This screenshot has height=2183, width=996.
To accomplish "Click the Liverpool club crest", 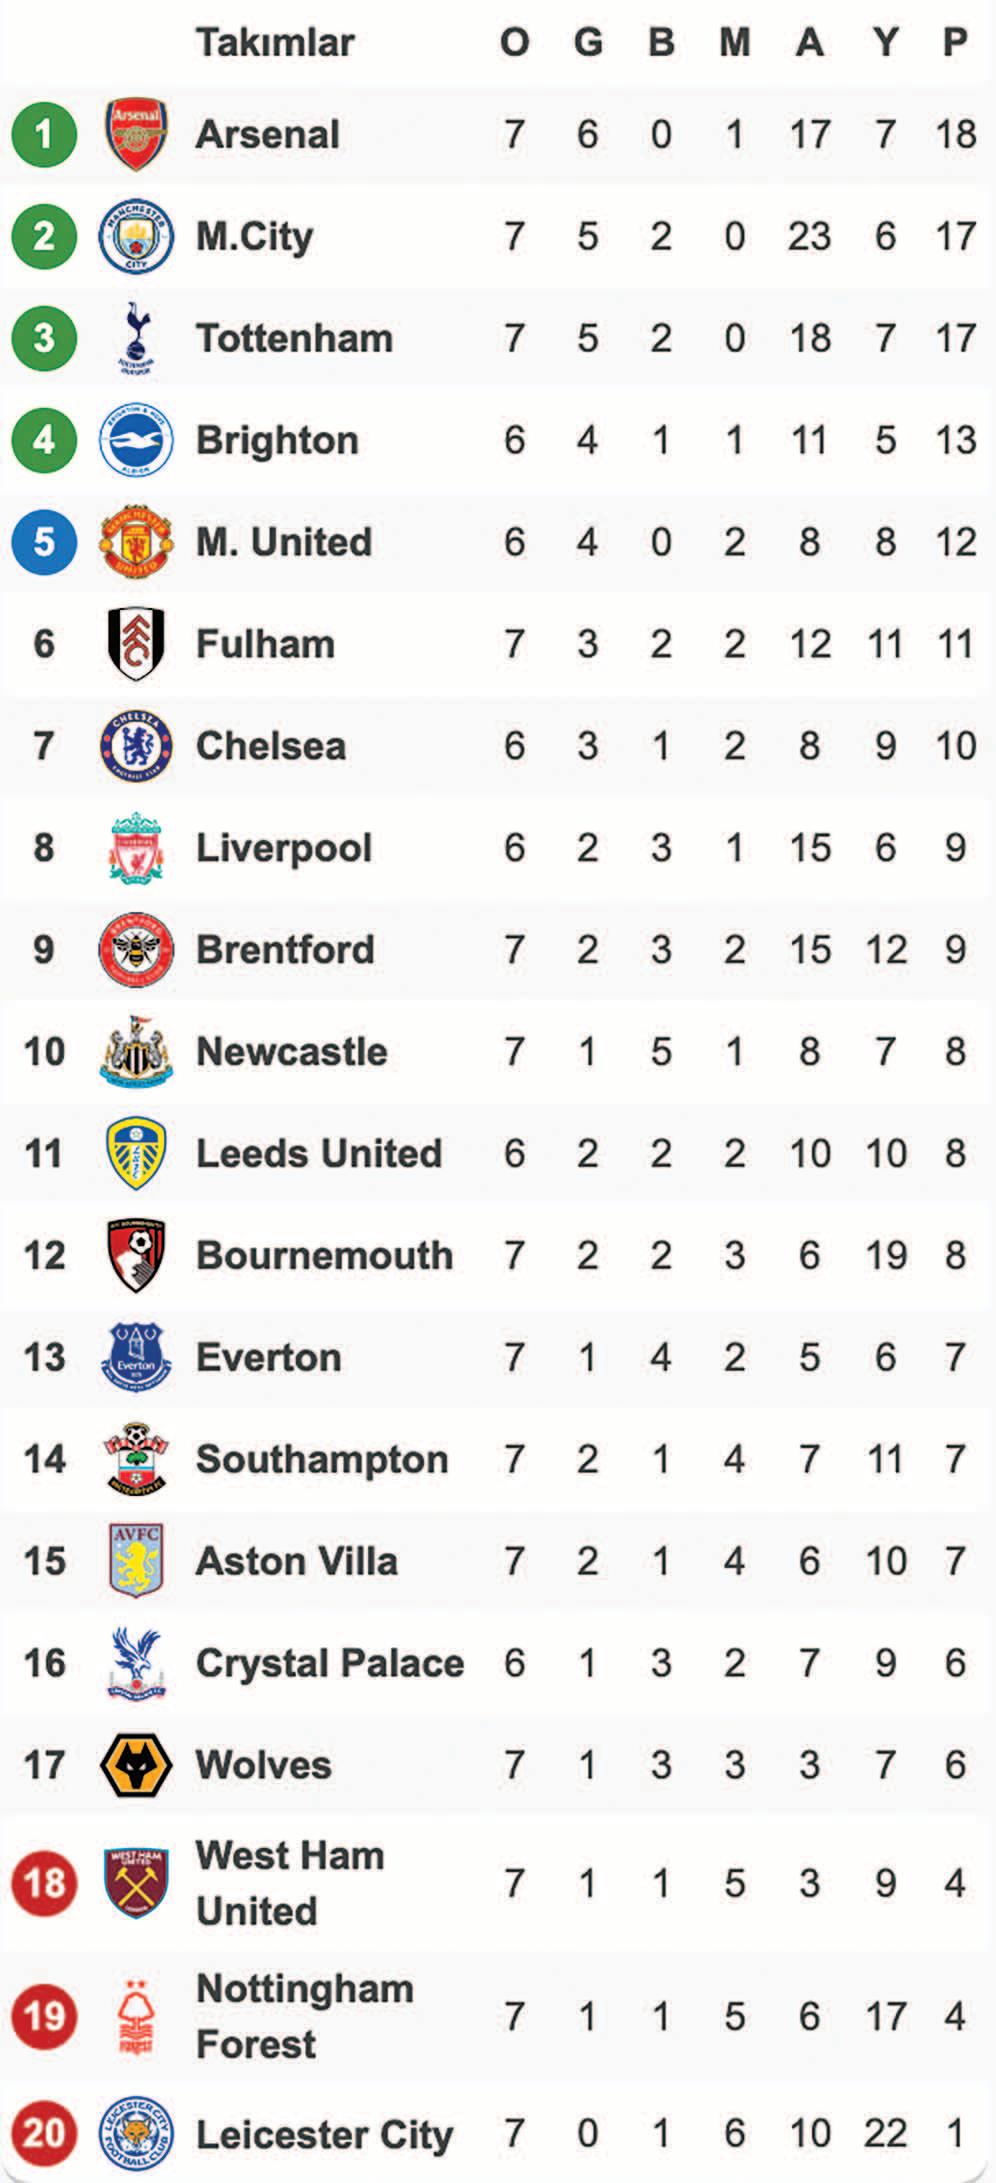I will tap(136, 848).
